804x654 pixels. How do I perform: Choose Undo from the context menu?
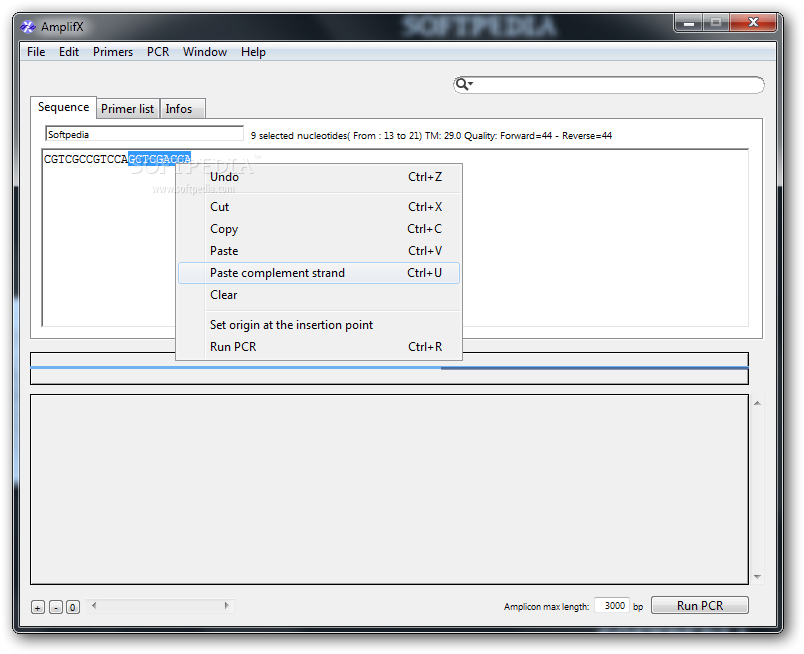(x=318, y=177)
